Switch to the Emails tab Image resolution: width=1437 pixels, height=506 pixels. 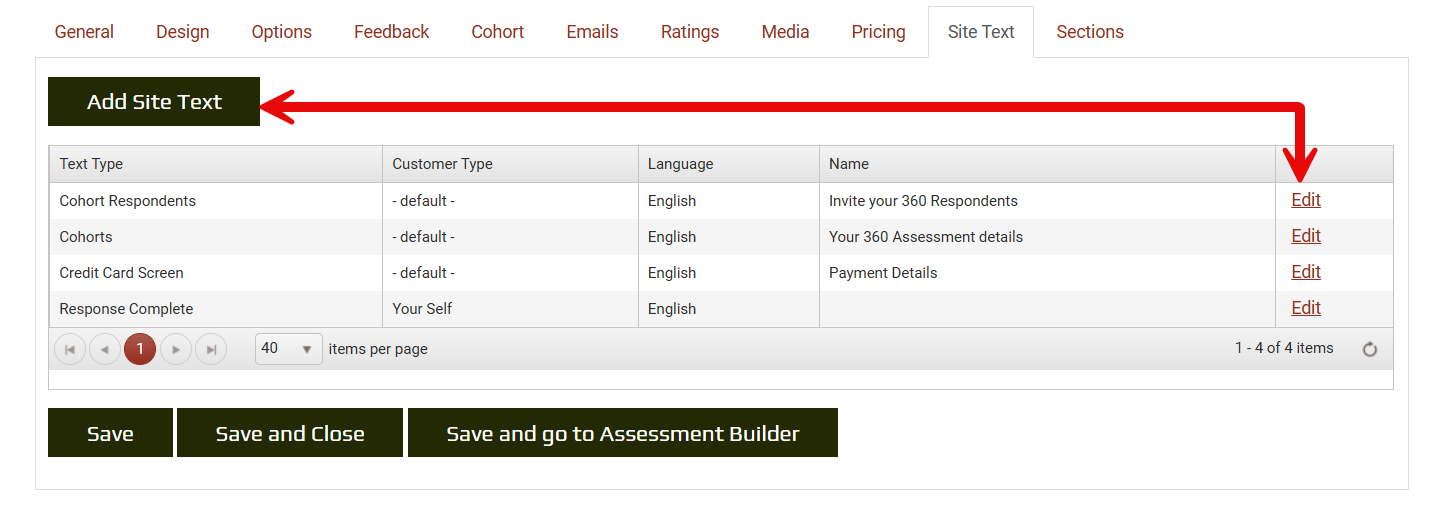tap(592, 32)
